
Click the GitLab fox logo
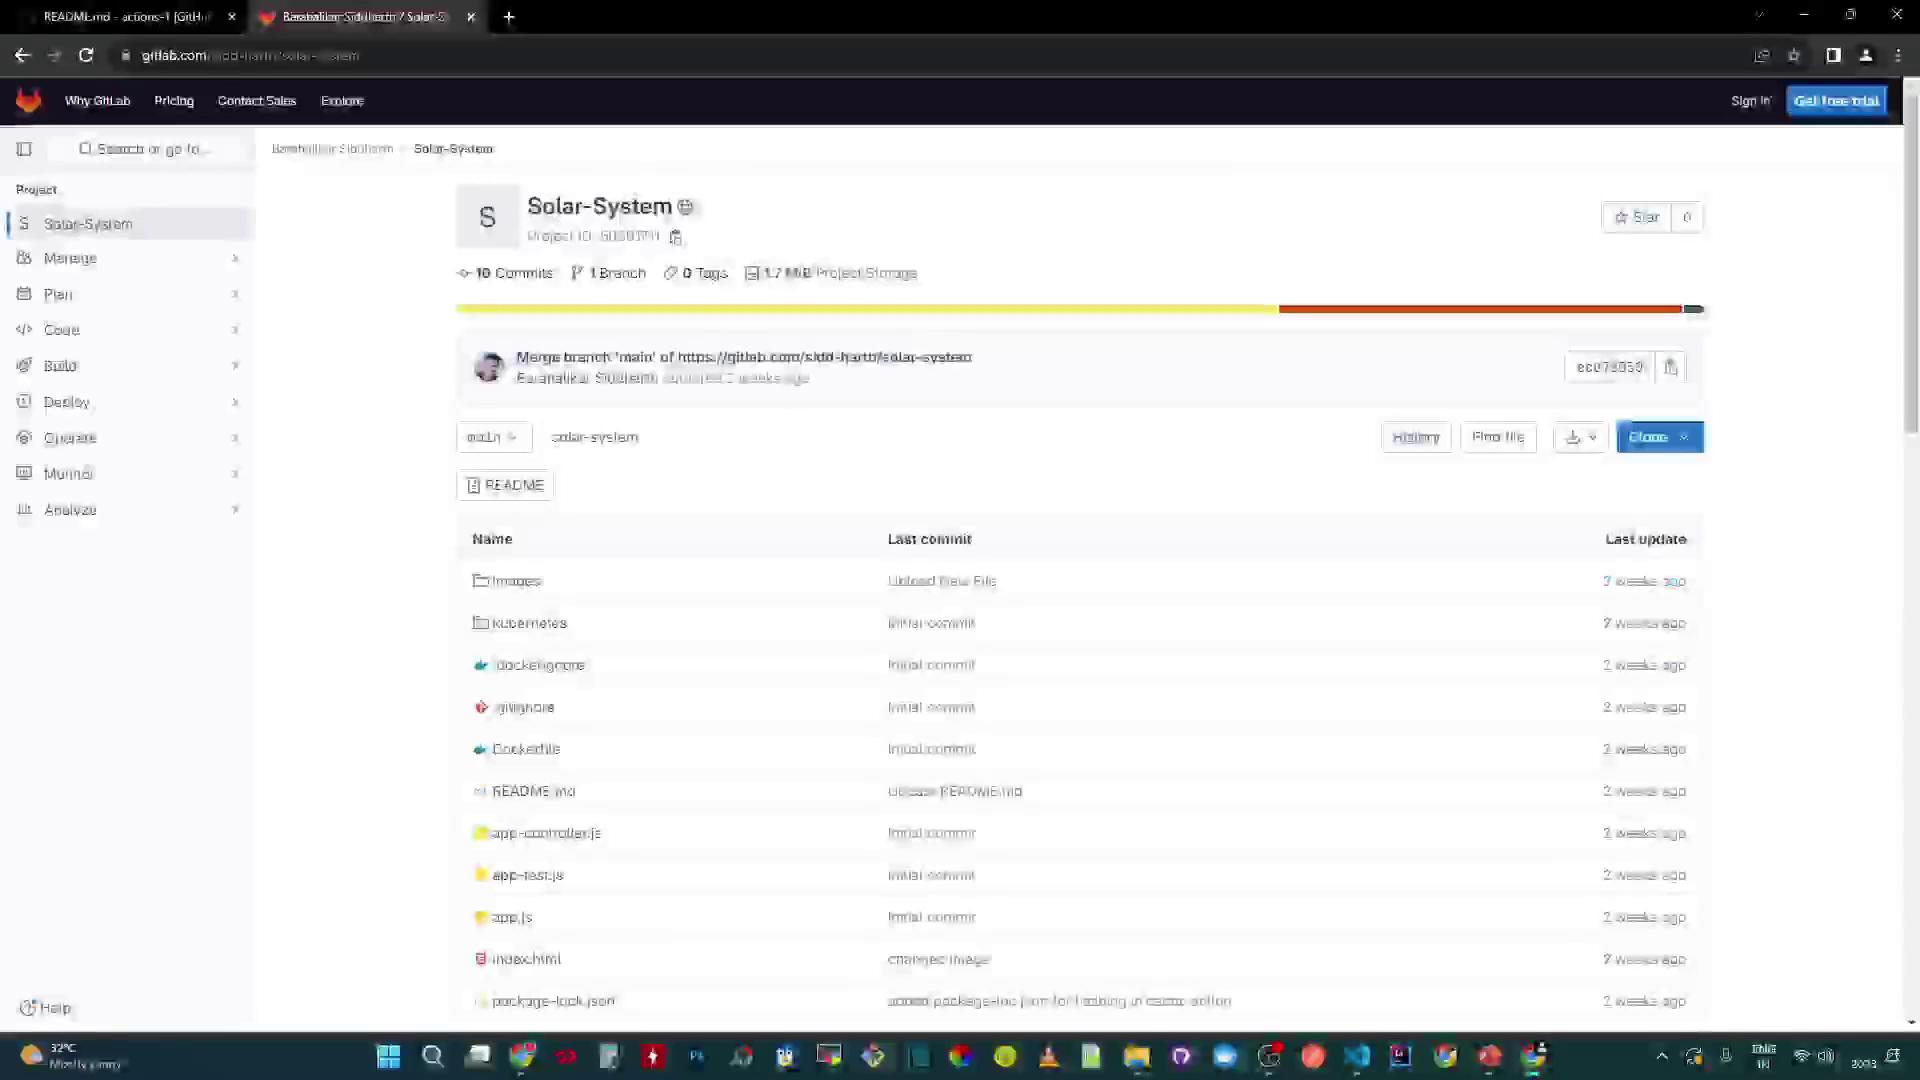click(x=28, y=100)
